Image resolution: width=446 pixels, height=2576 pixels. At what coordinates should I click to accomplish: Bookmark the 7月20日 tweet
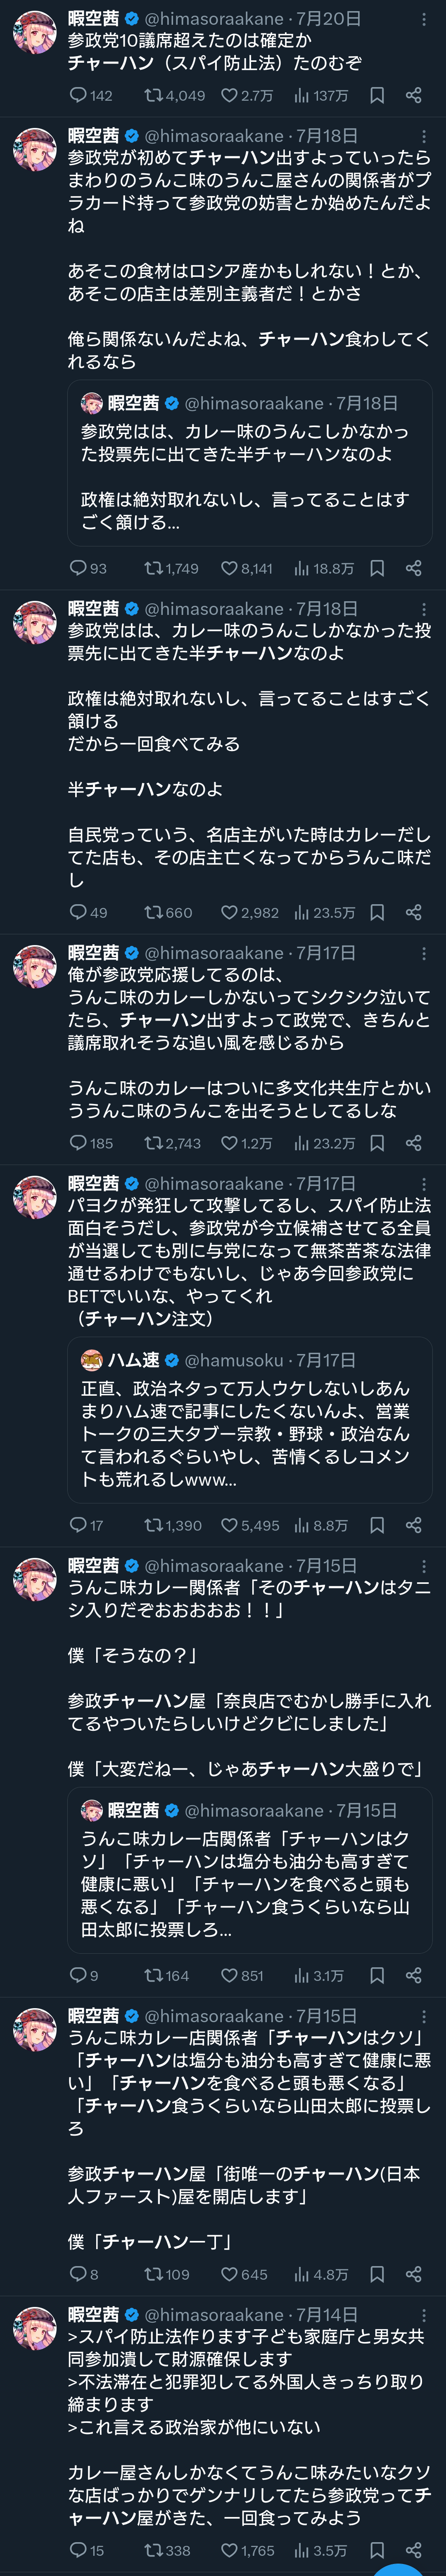pos(377,96)
